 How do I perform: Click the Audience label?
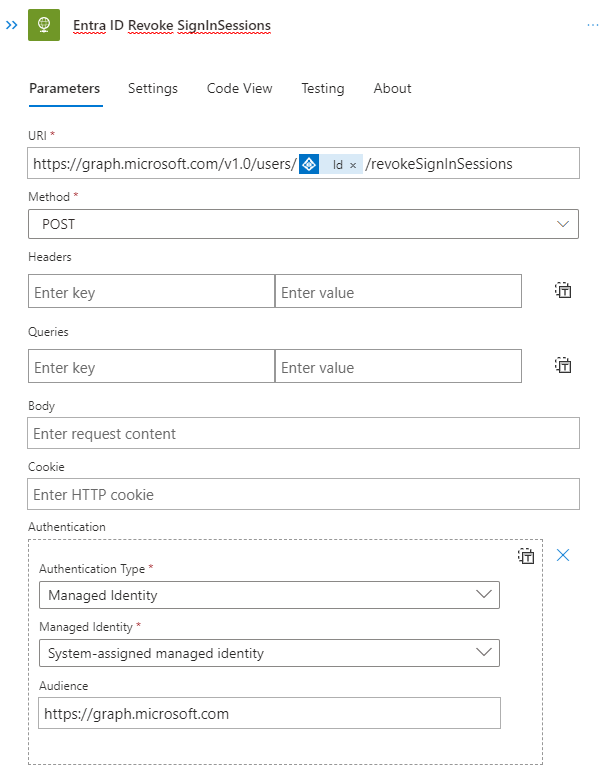coord(64,686)
